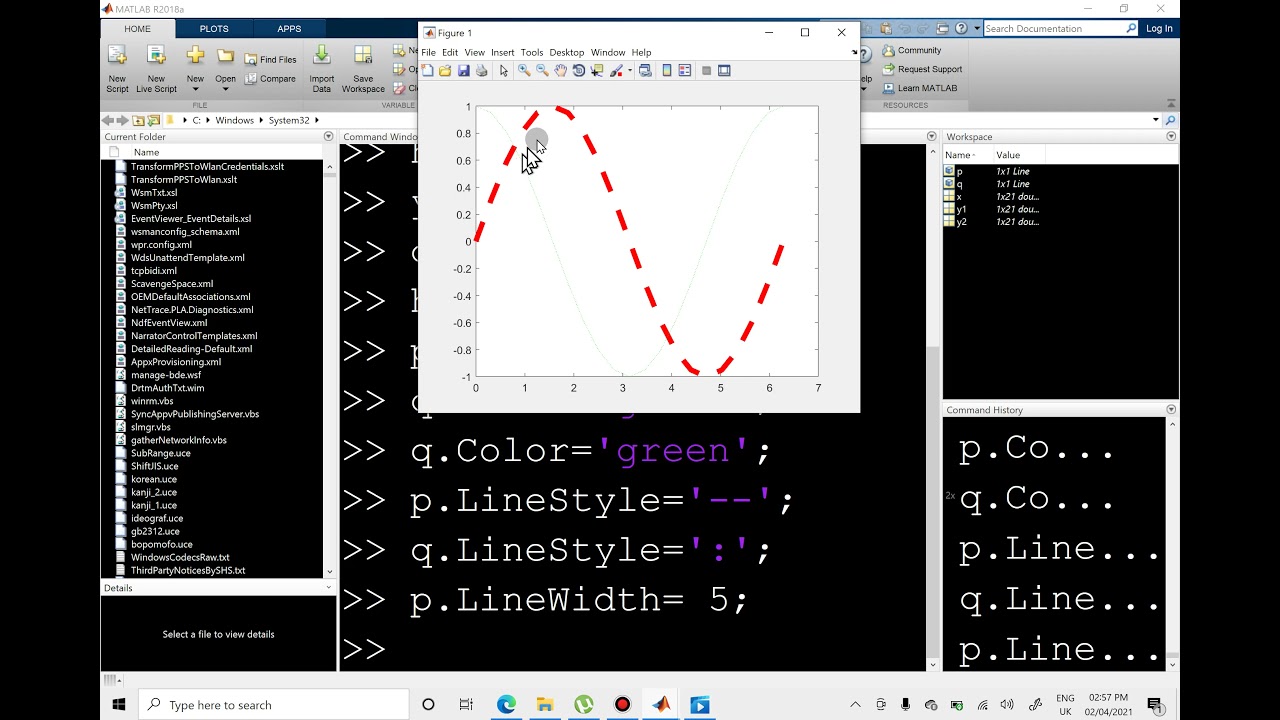Image resolution: width=1280 pixels, height=720 pixels.
Task: Select the Edit Plot arrow tool
Action: 504,71
